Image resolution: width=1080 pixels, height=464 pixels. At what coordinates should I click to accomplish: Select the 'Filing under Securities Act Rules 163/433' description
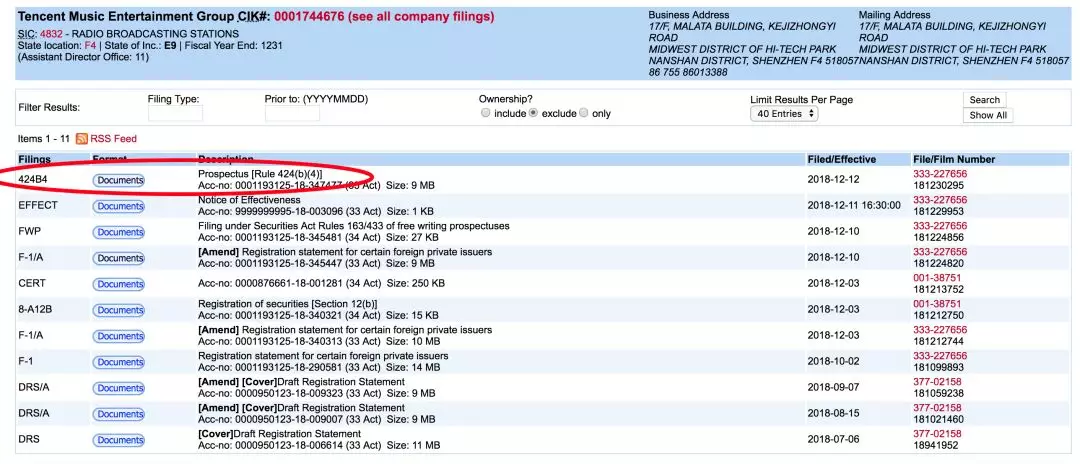(x=354, y=226)
